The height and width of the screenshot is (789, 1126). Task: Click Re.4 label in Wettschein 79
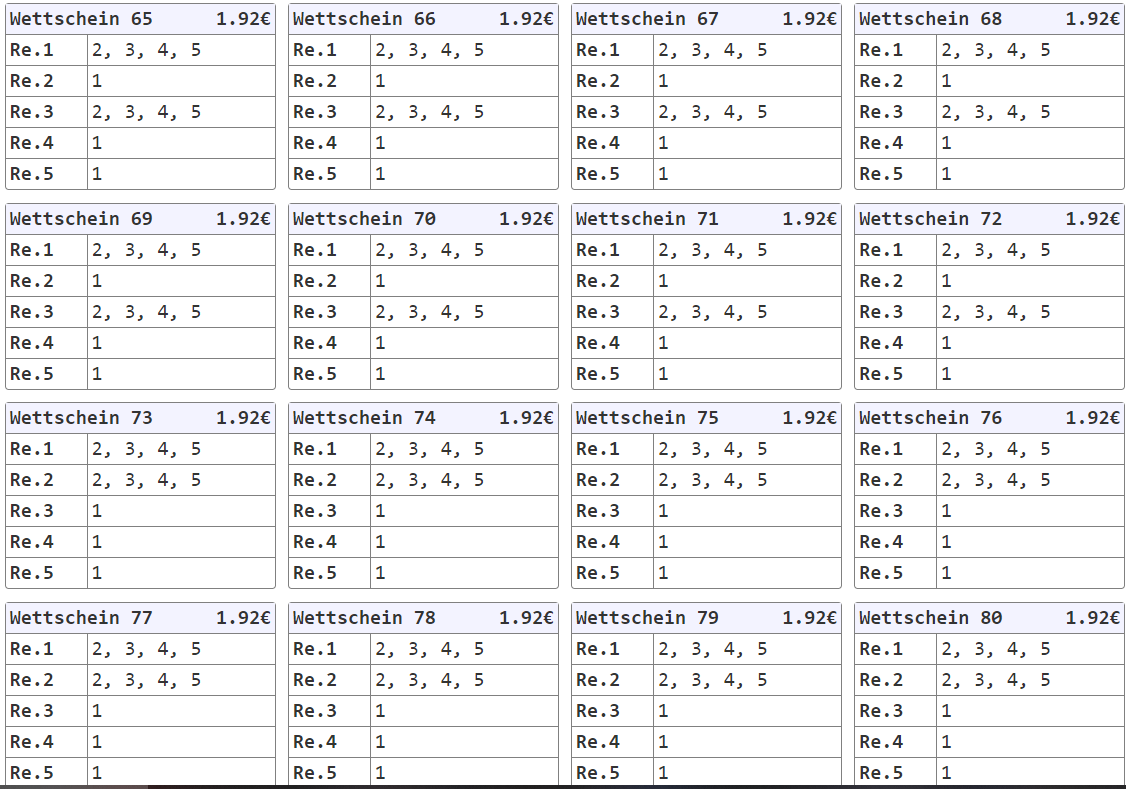(598, 742)
